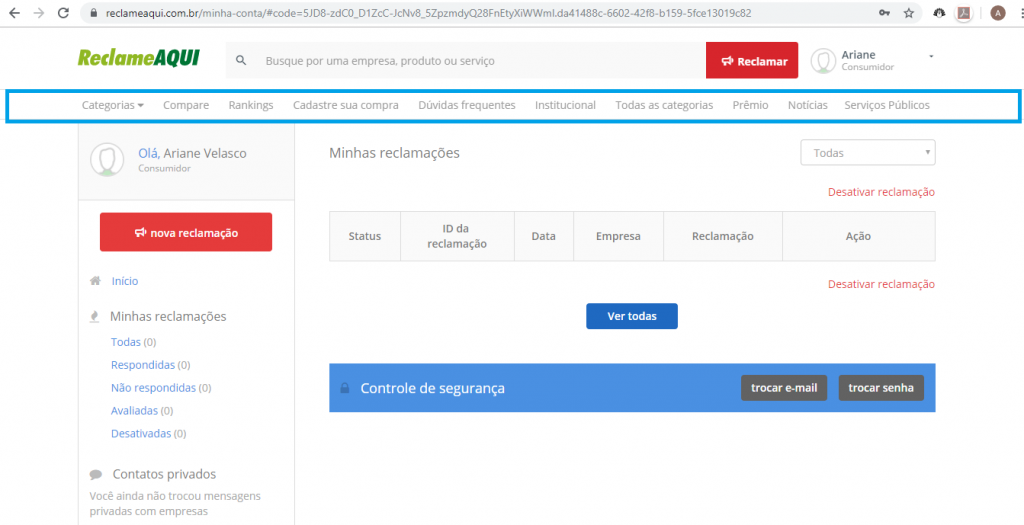
Task: Go to Notícias
Action: tap(807, 105)
